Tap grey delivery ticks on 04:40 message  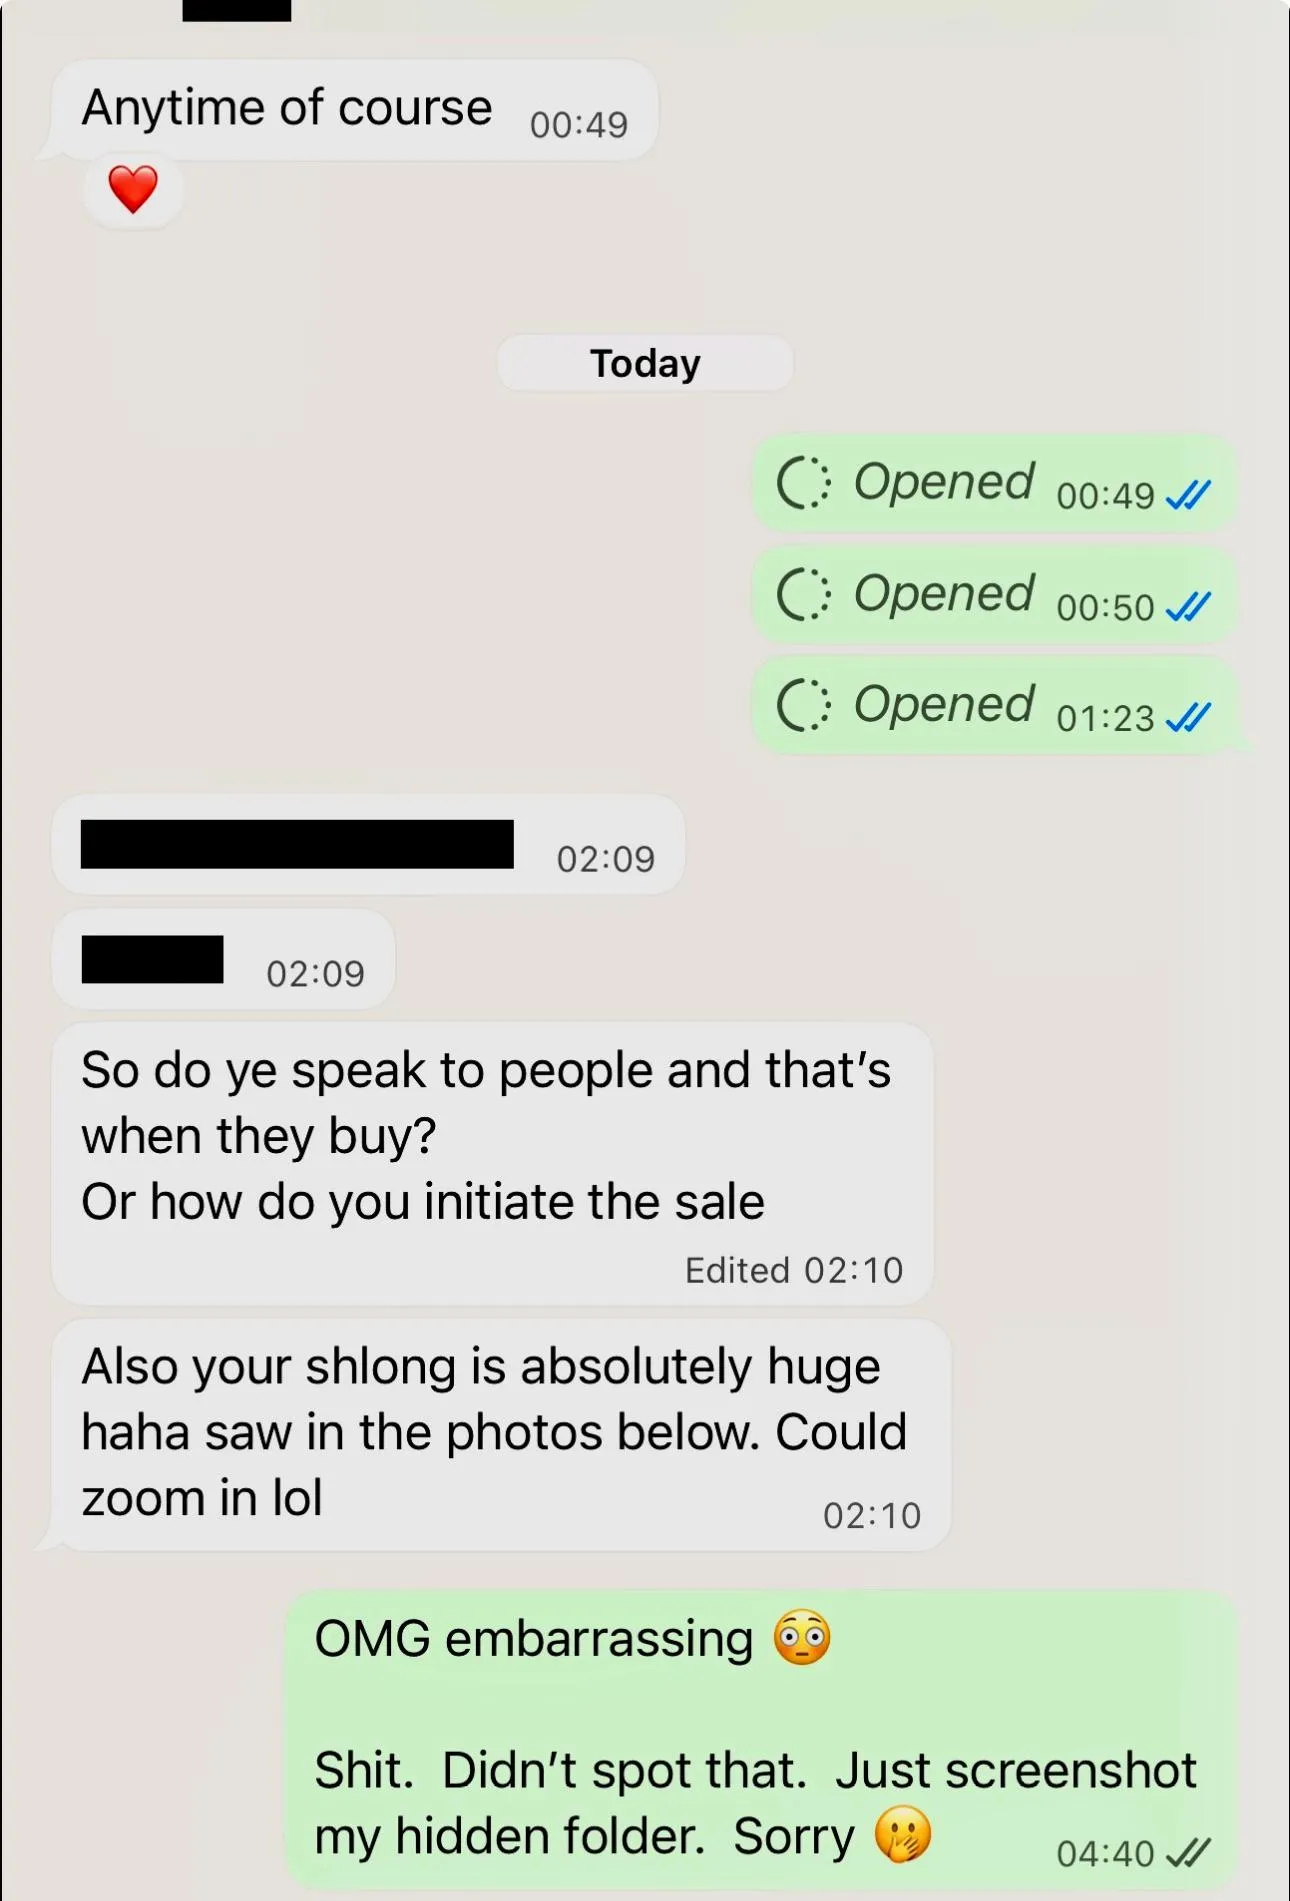click(x=1189, y=1853)
